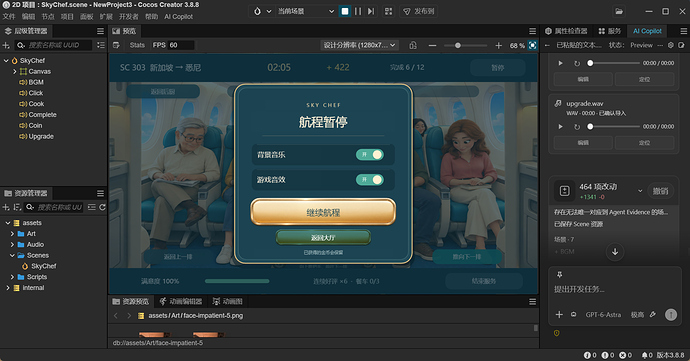Expand the Audio folder
This screenshot has width=690, height=361.
coord(12,244)
